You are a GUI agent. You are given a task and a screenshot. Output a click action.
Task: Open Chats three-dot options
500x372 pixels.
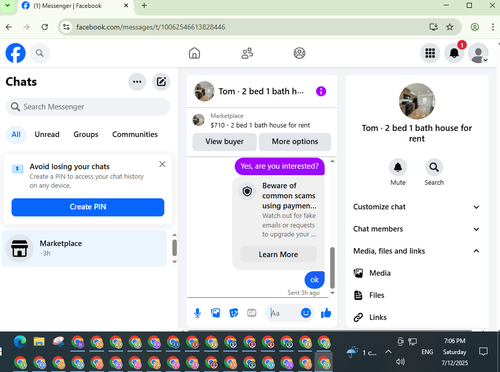[x=137, y=82]
